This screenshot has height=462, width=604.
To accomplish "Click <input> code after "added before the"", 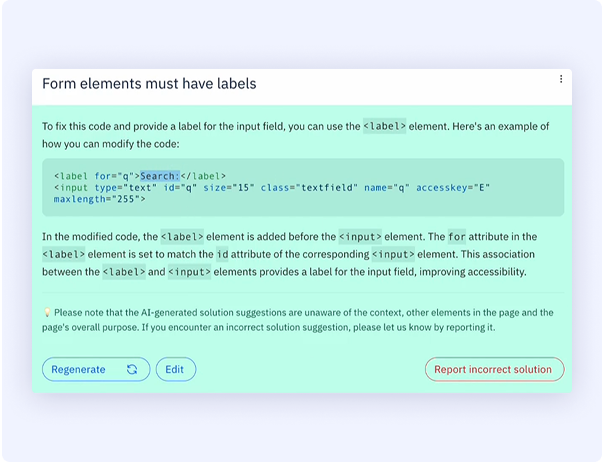I will (x=359, y=237).
